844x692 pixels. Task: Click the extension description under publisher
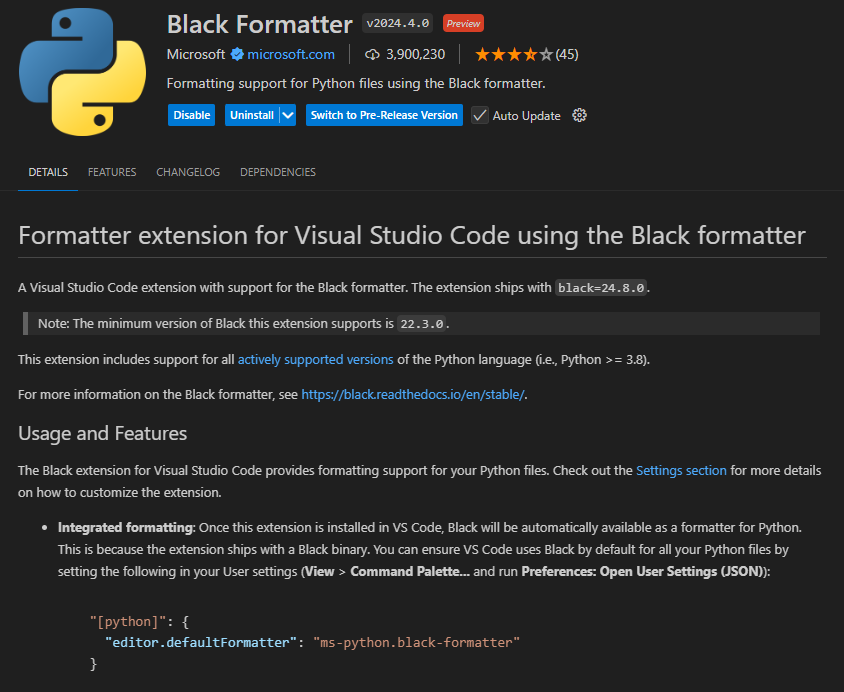coord(356,83)
